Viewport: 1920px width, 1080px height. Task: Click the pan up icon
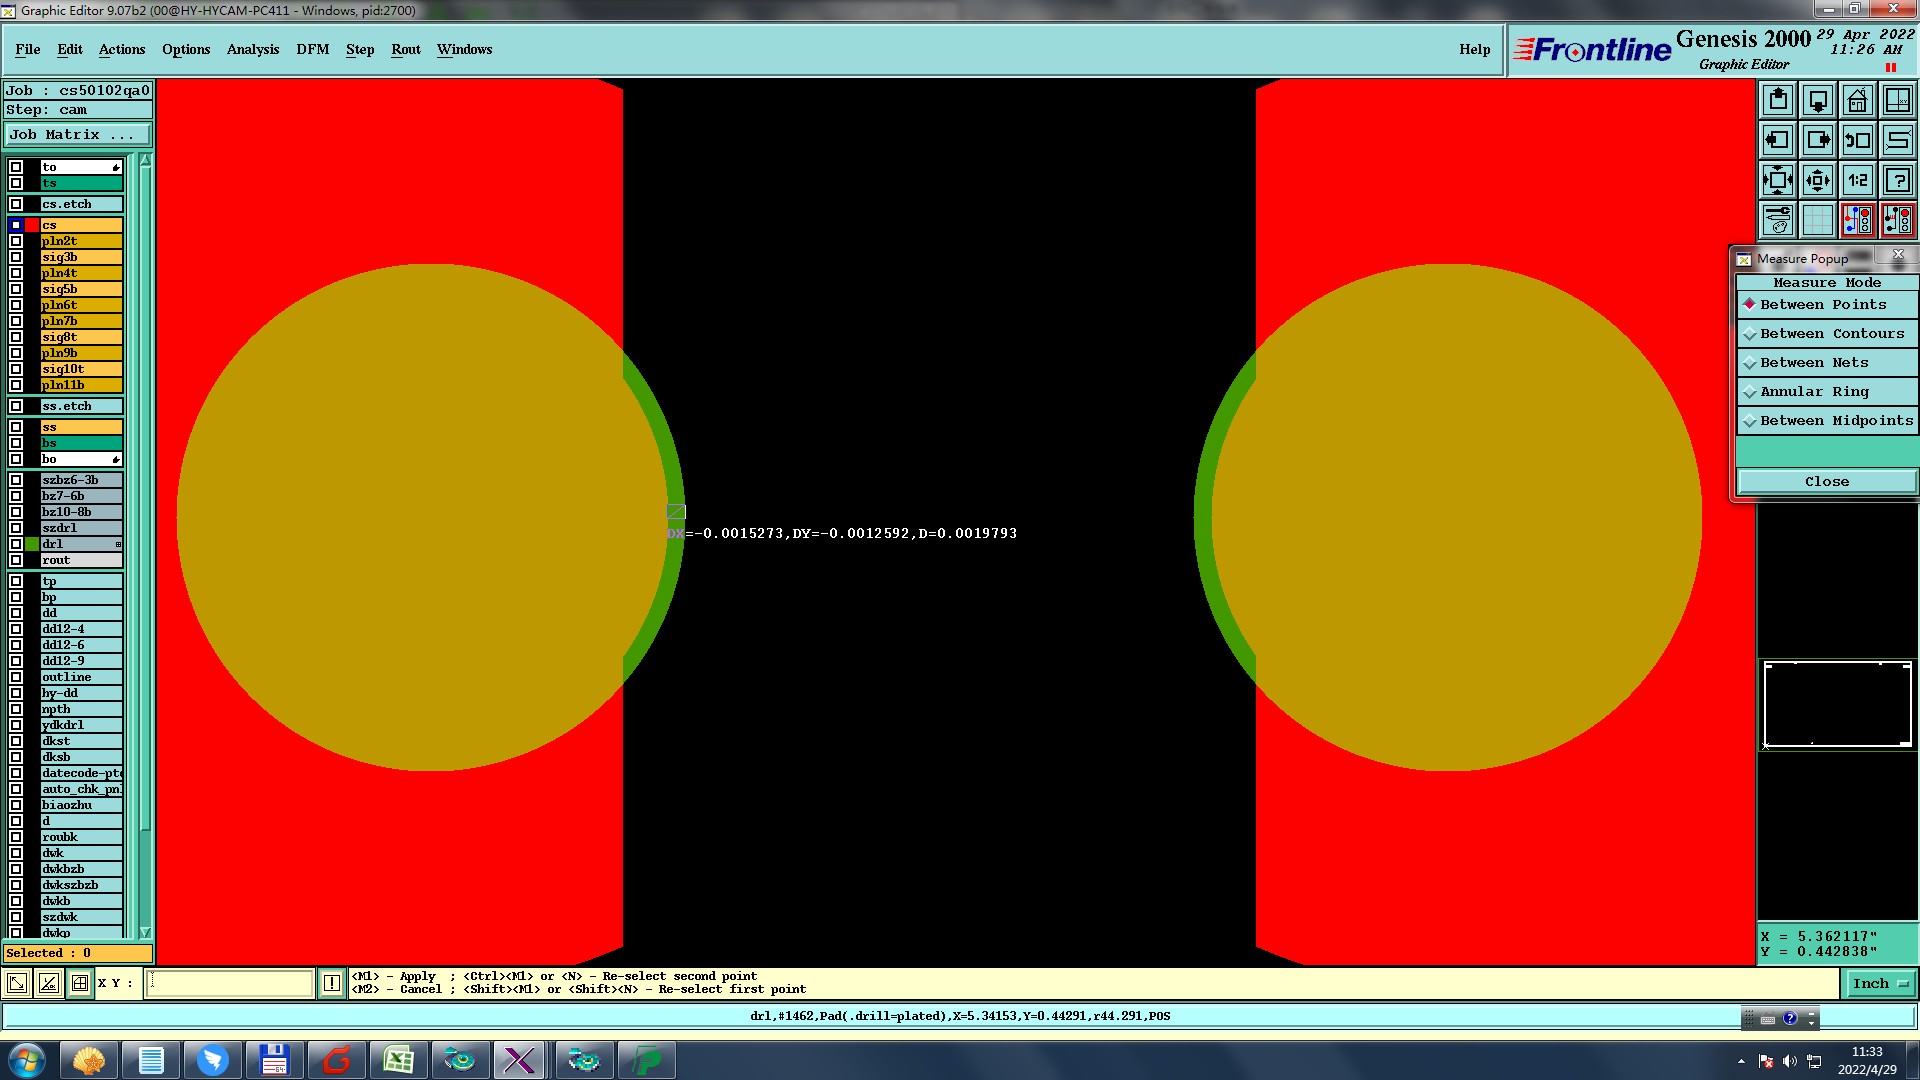pos(1778,100)
